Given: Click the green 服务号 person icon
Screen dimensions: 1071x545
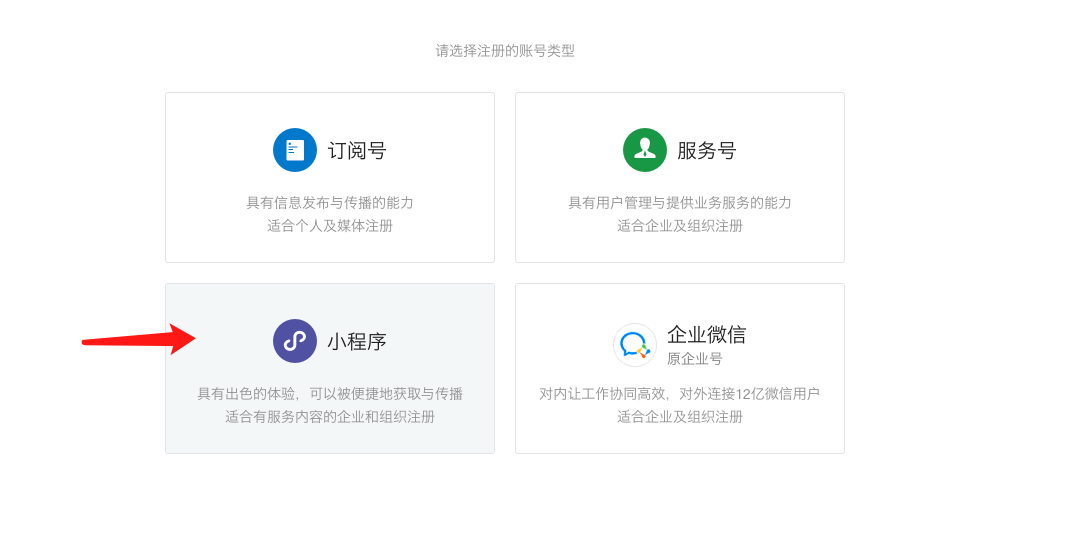Looking at the screenshot, I should point(645,150).
